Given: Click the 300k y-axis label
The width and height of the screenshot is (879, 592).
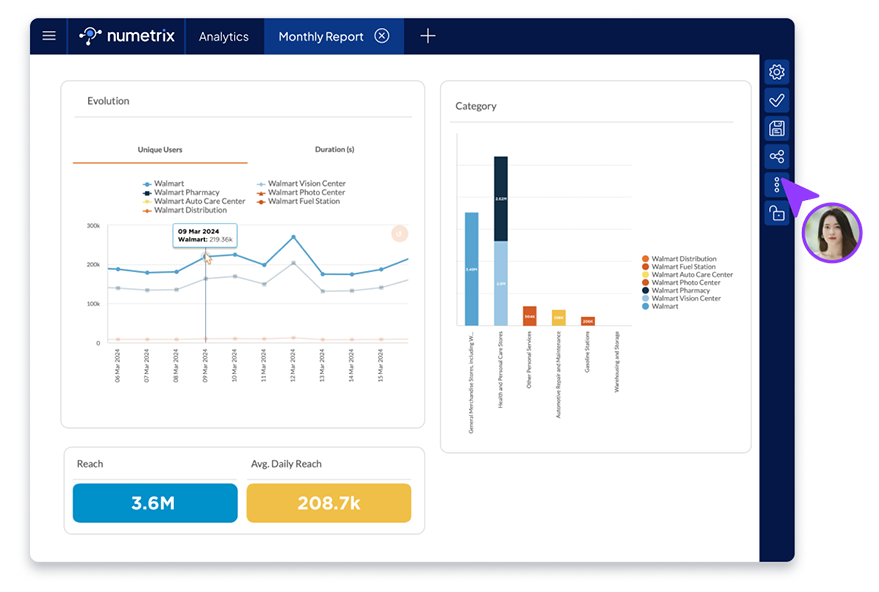Looking at the screenshot, I should pyautogui.click(x=94, y=226).
